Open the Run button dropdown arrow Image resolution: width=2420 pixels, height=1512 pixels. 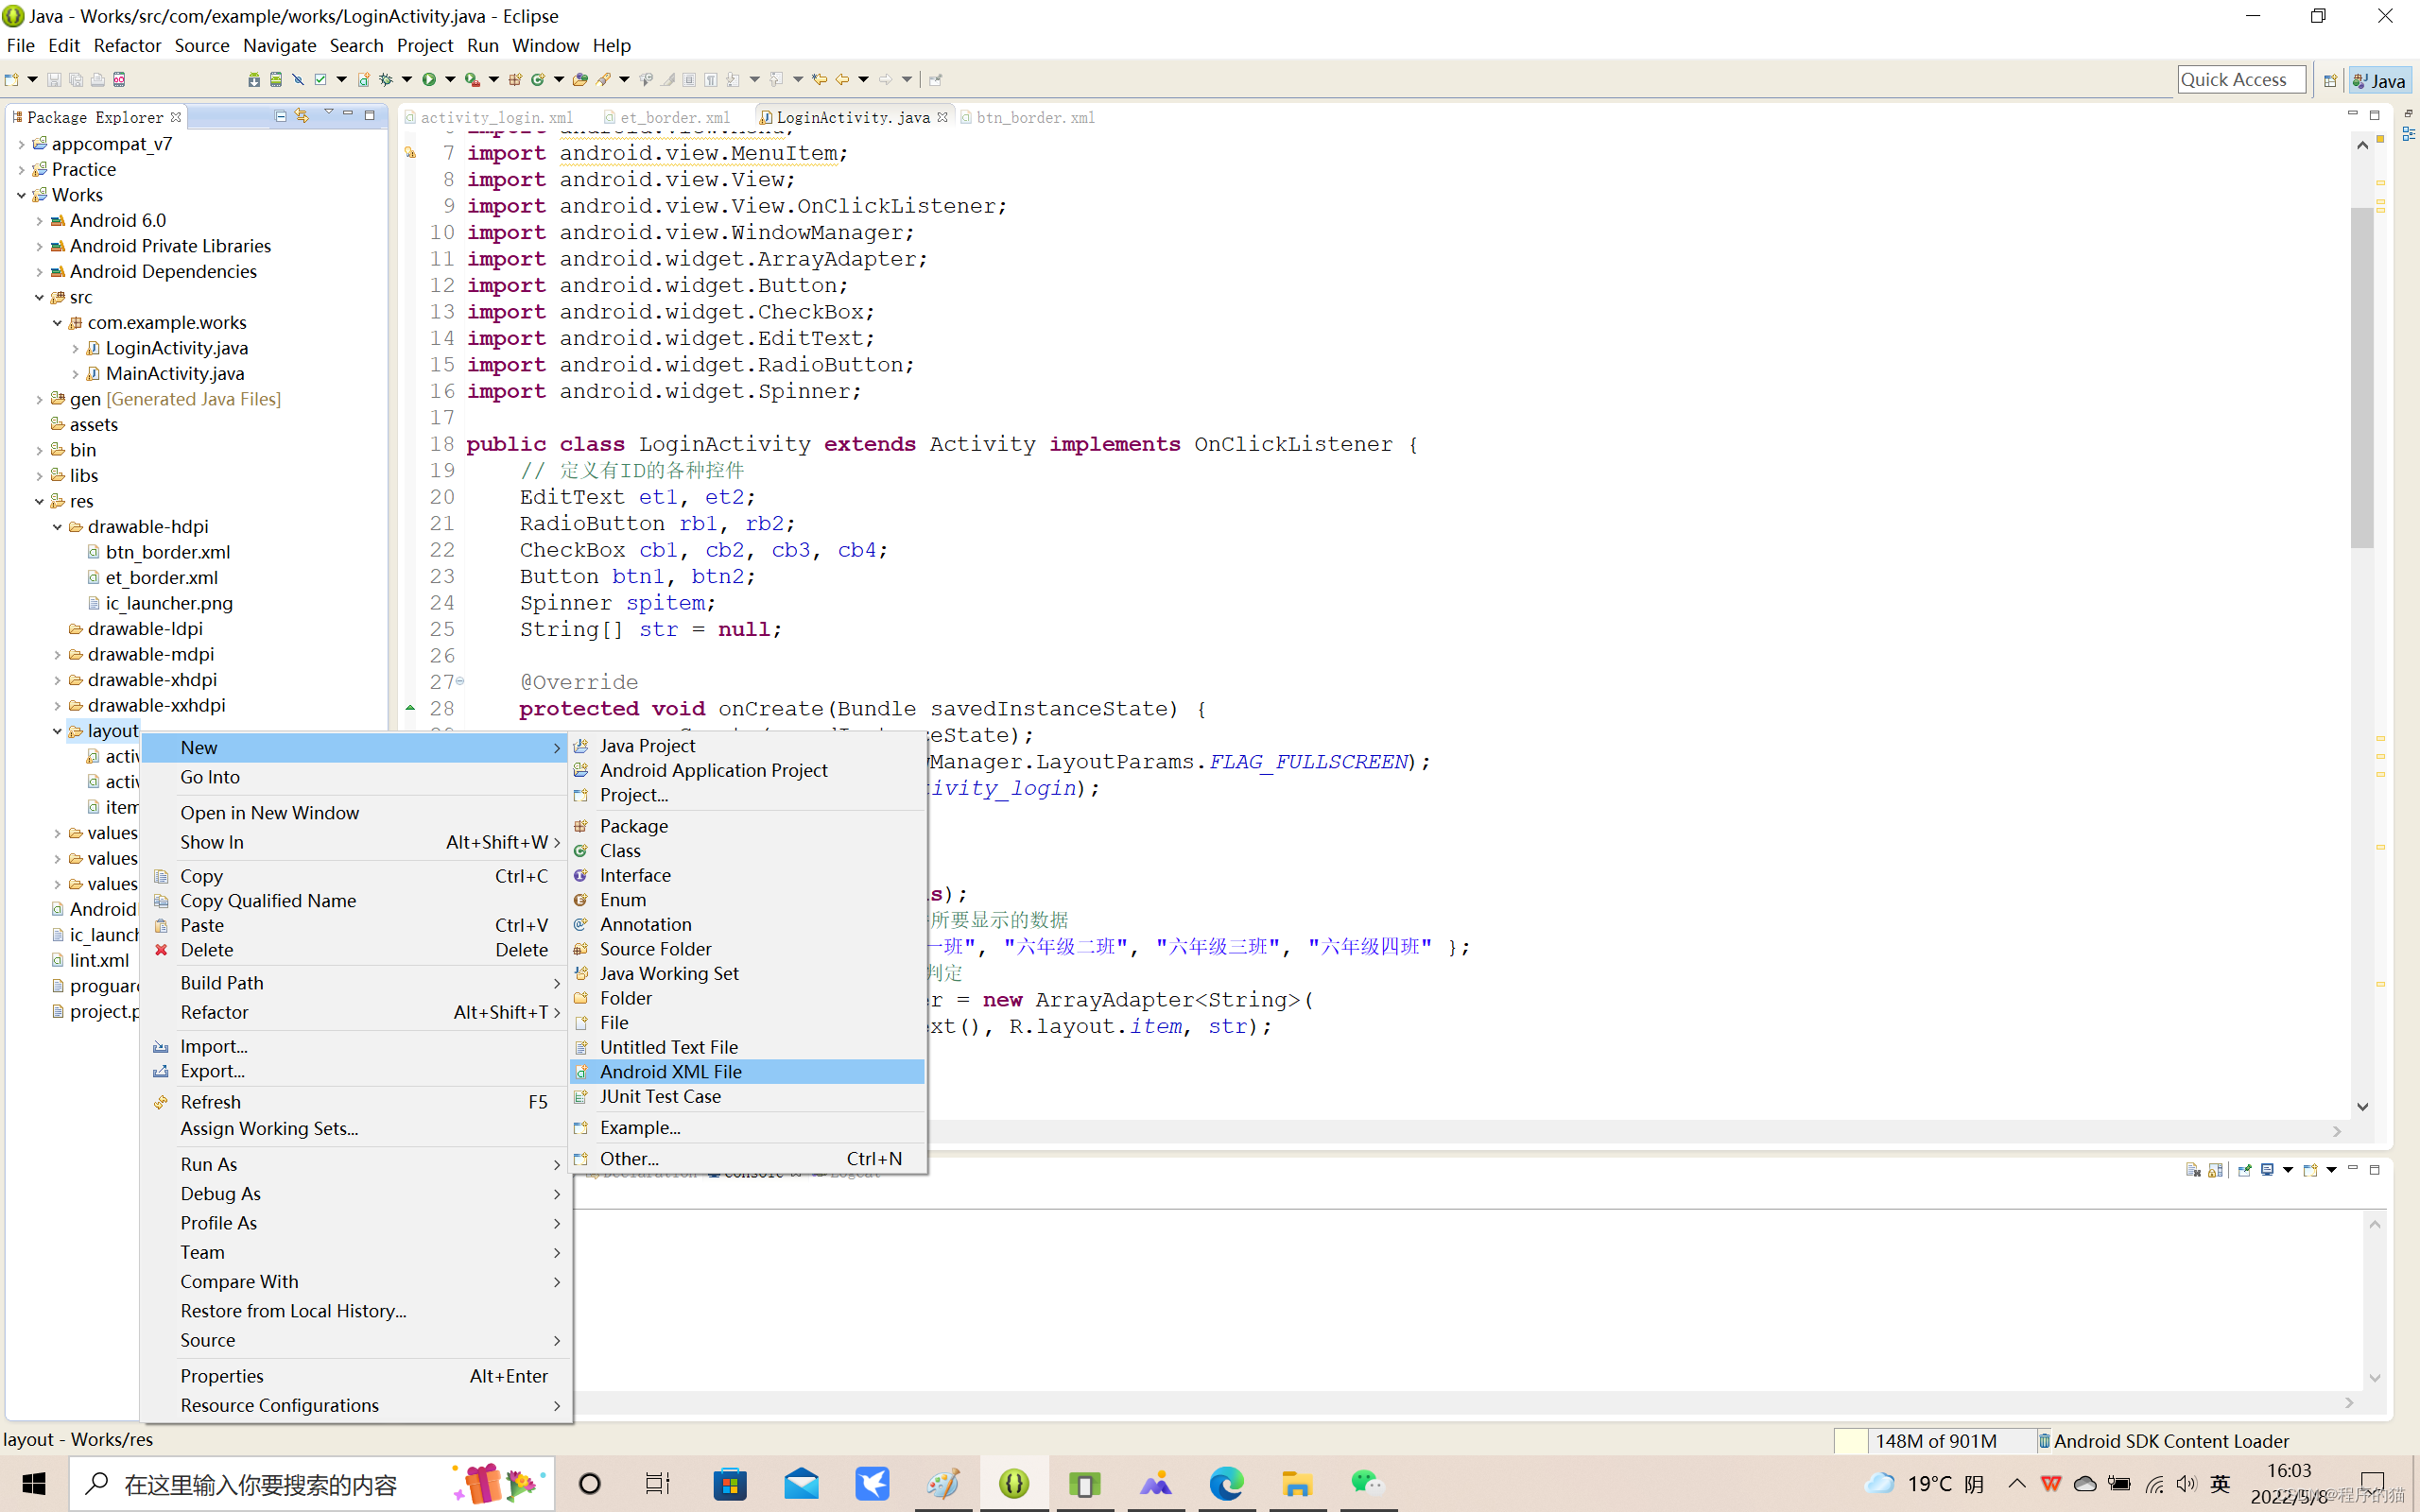450,79
